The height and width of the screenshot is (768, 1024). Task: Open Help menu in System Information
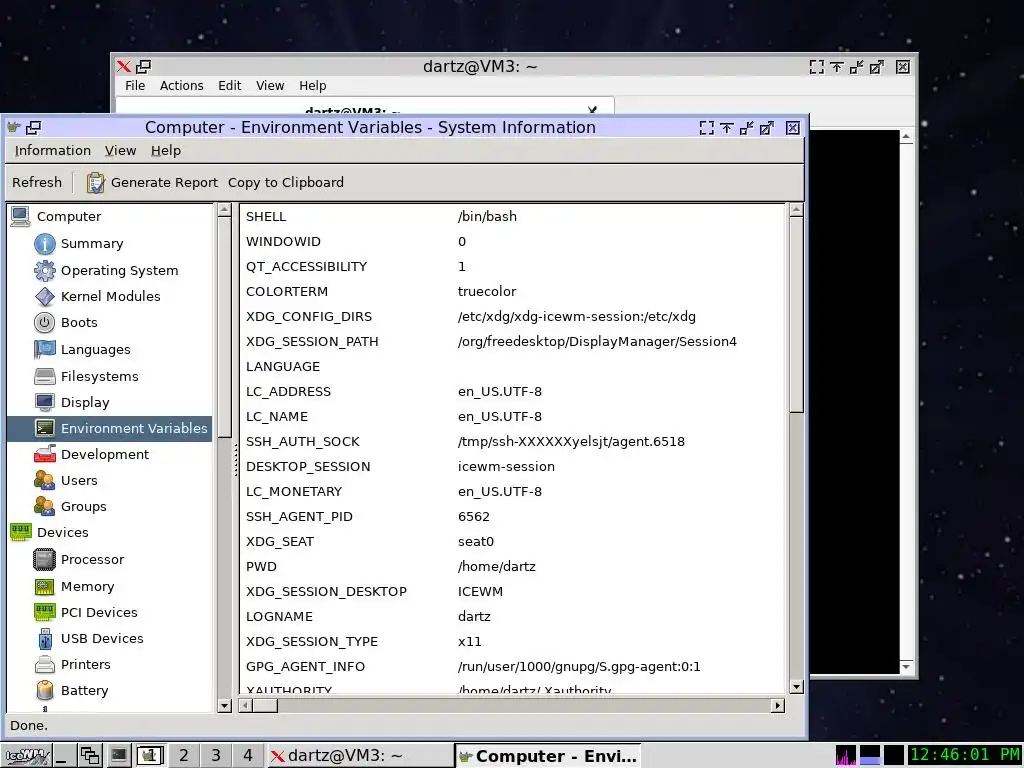tap(166, 151)
